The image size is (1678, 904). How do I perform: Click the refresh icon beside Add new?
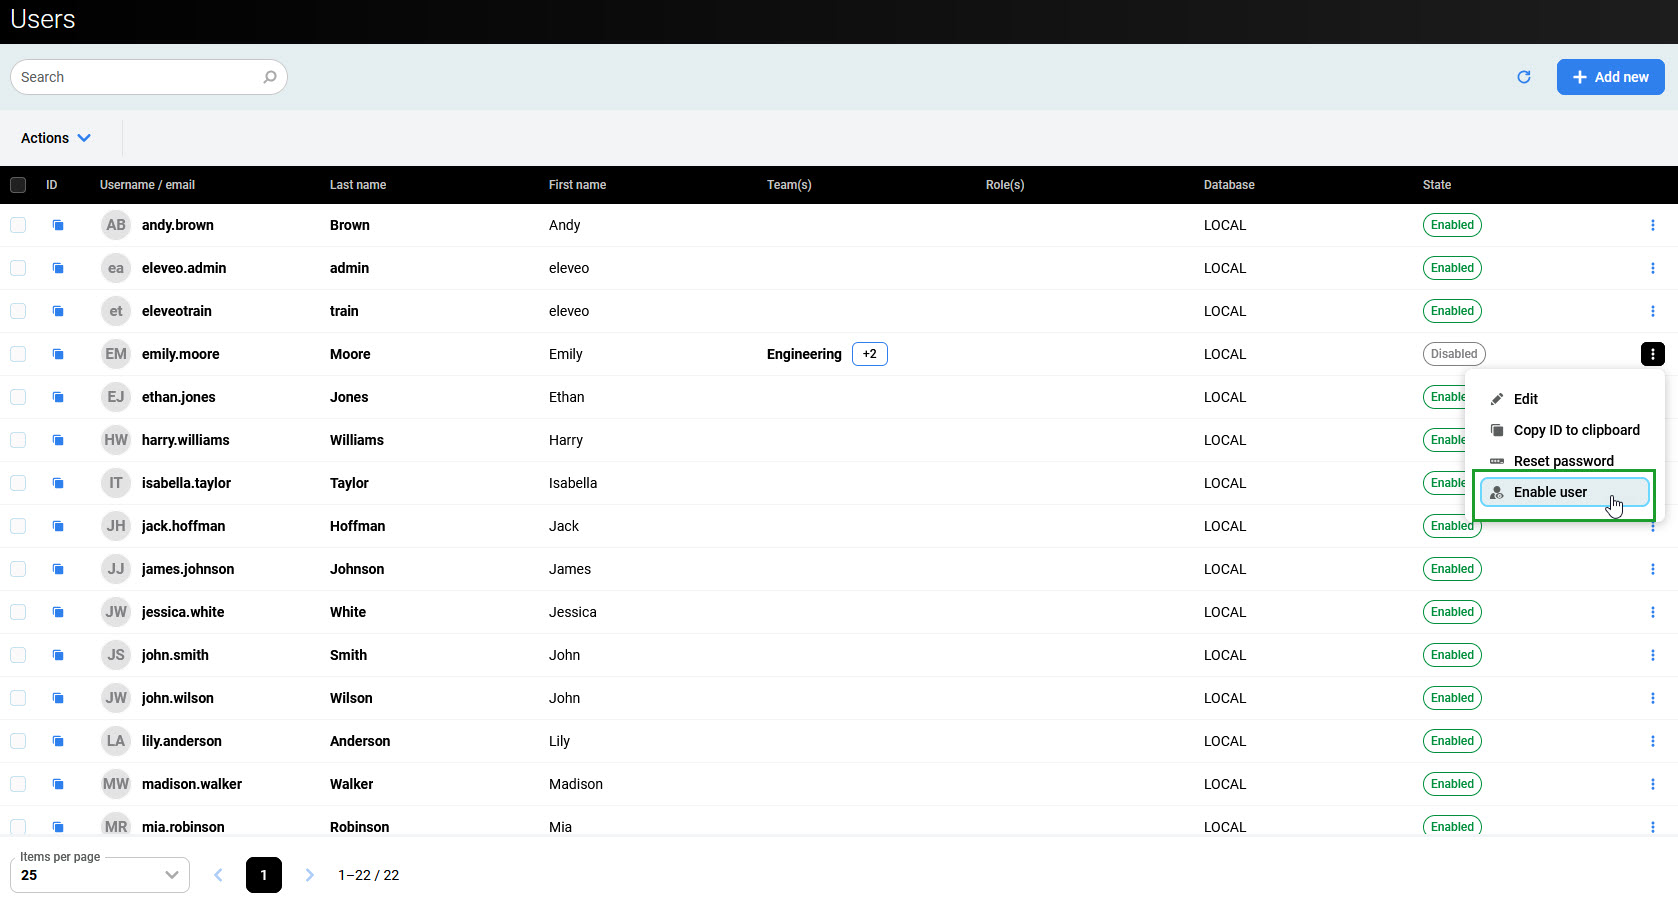(x=1524, y=77)
